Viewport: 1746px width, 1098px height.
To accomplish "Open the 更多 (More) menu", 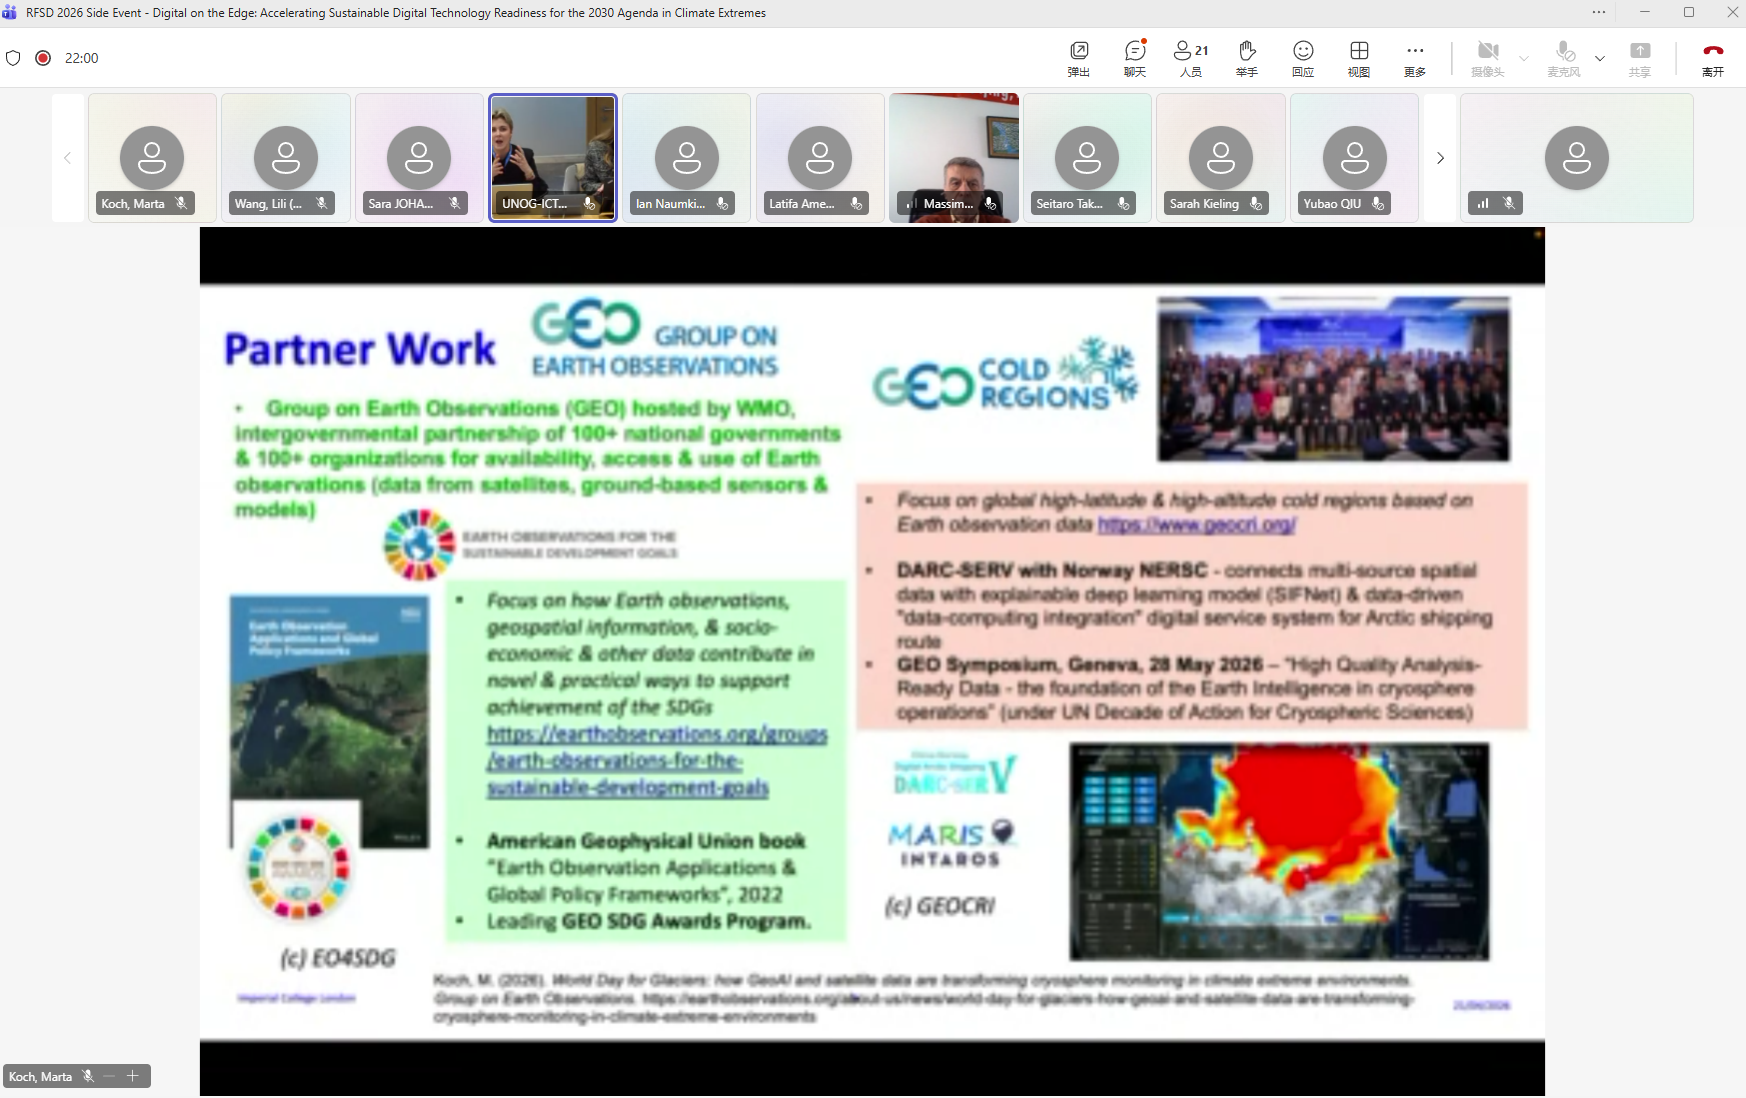I will (x=1415, y=57).
